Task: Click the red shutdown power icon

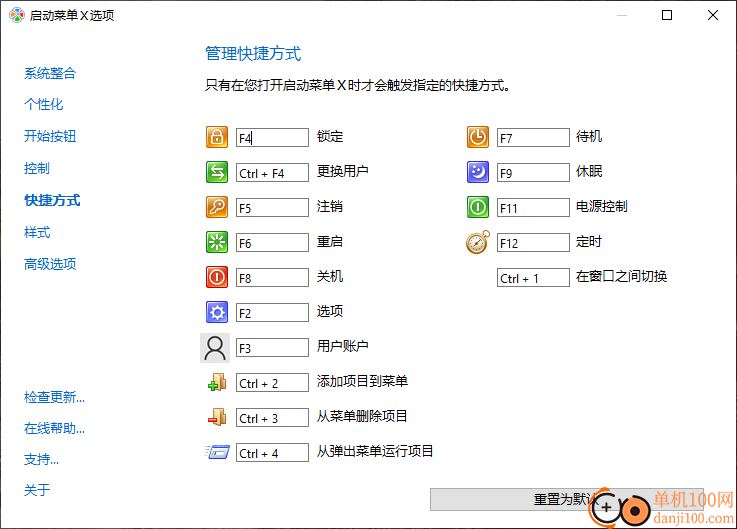Action: [x=217, y=277]
